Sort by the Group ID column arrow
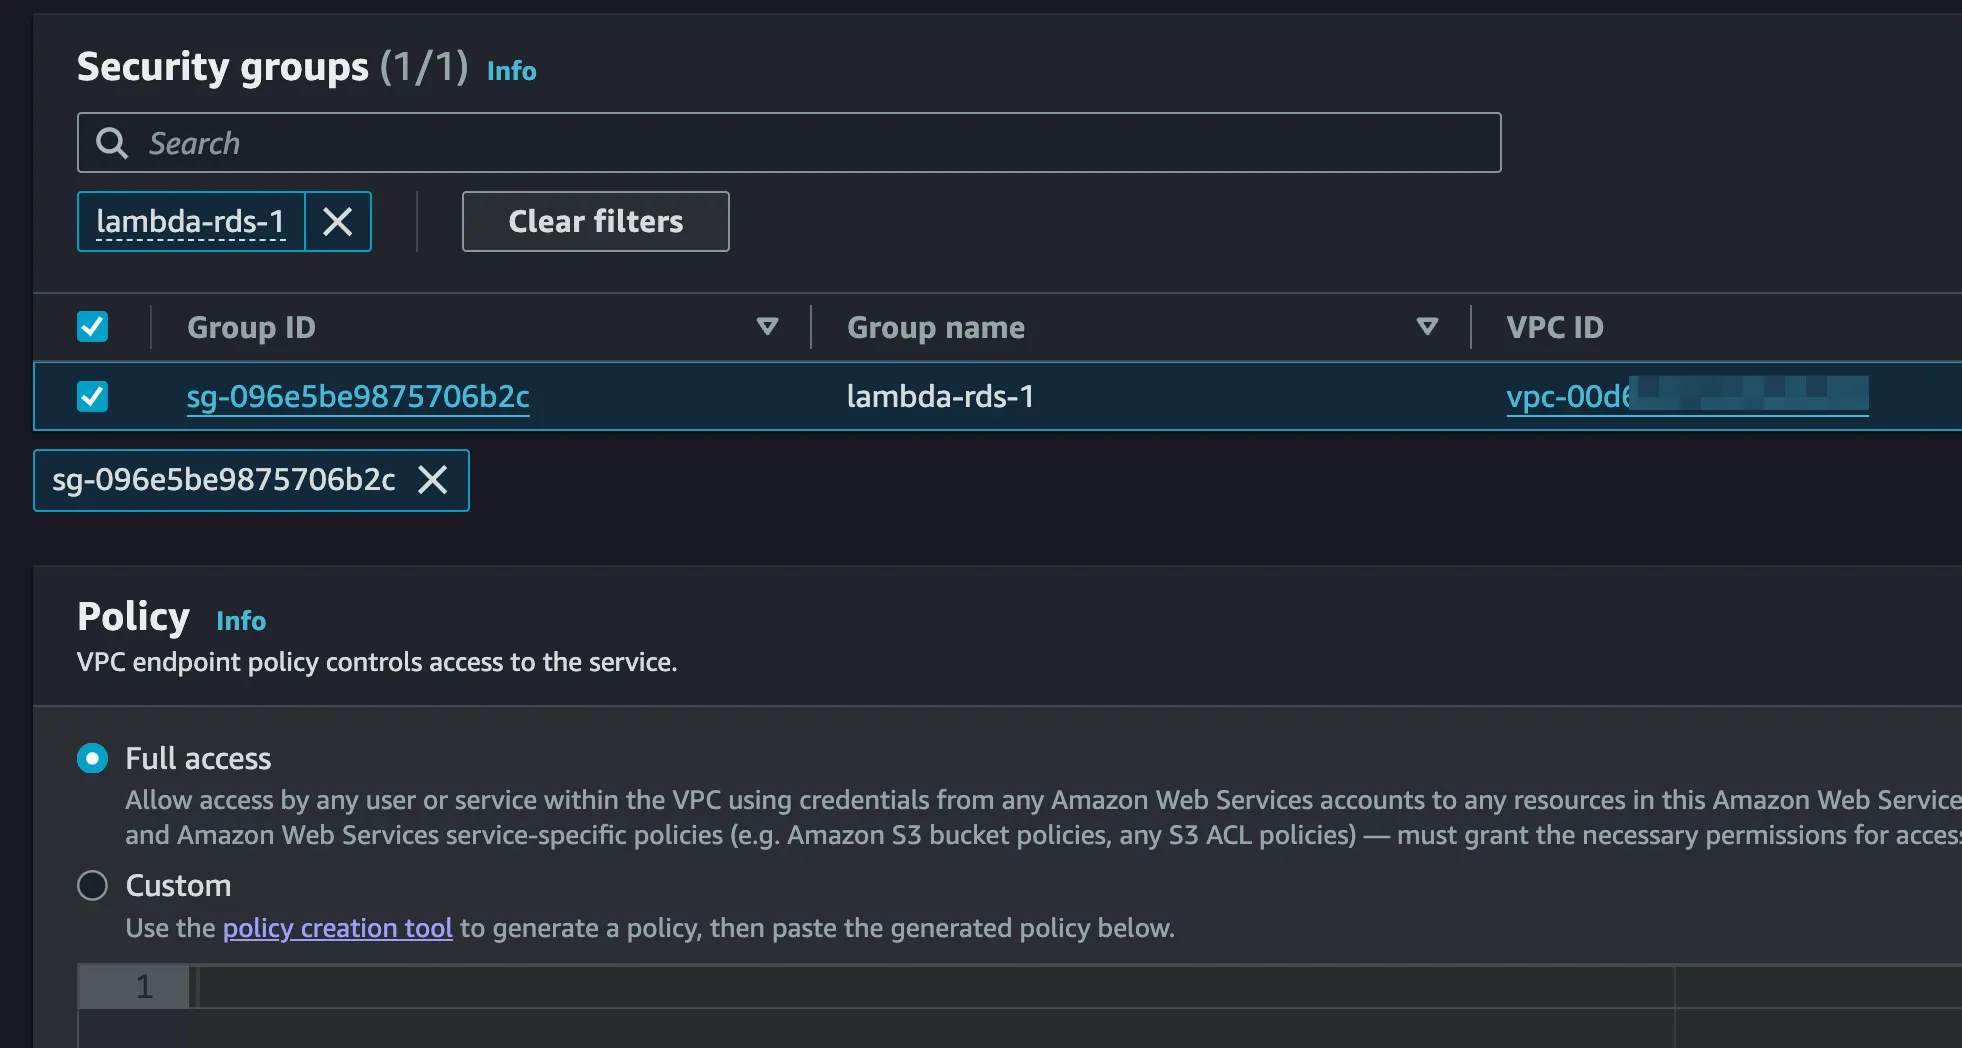This screenshot has height=1048, width=1962. coord(767,327)
